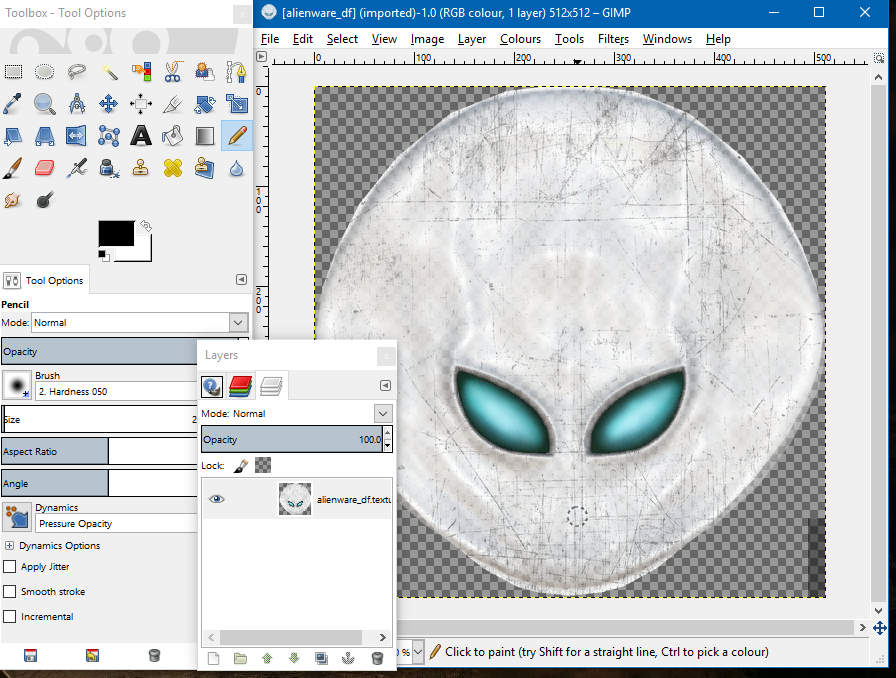Select the Zoom magnifier tool
The height and width of the screenshot is (678, 896).
(x=45, y=103)
